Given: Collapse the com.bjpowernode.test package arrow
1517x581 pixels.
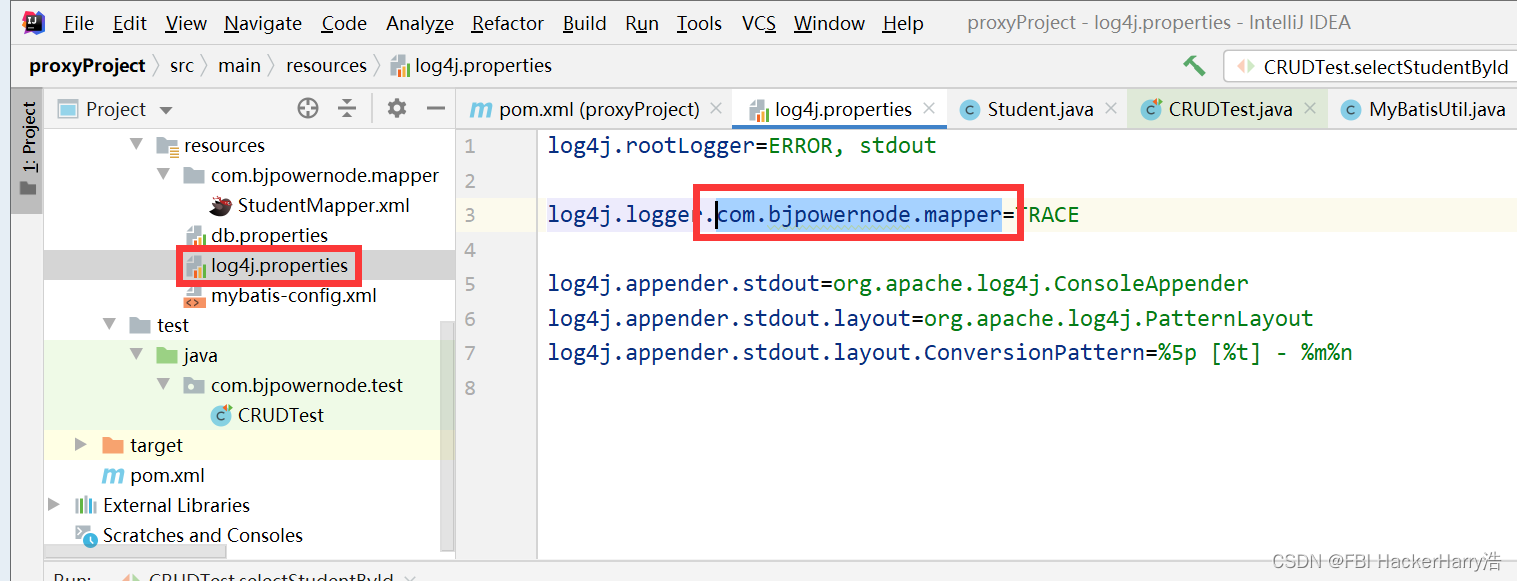Looking at the screenshot, I should click(164, 385).
